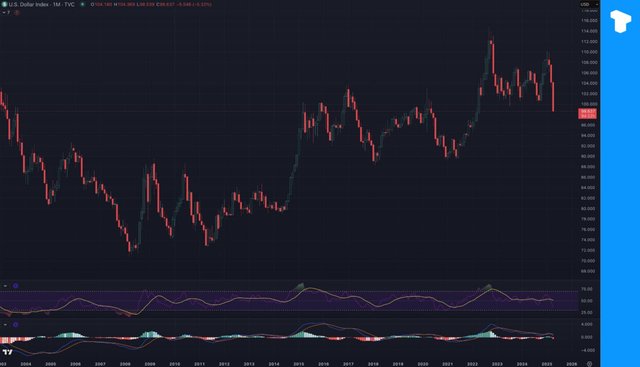
Task: Open chart settings gear at bottom right
Action: point(589,364)
